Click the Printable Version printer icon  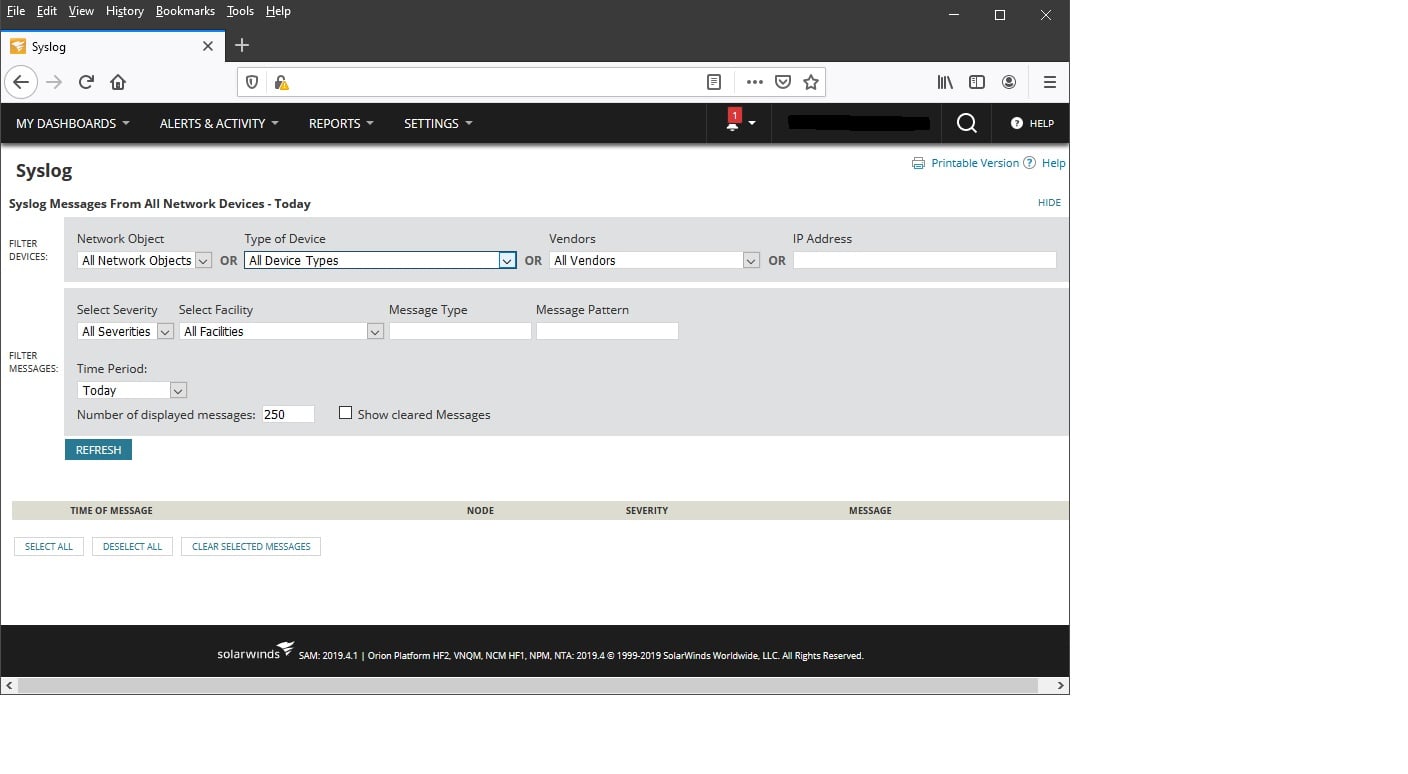[918, 162]
